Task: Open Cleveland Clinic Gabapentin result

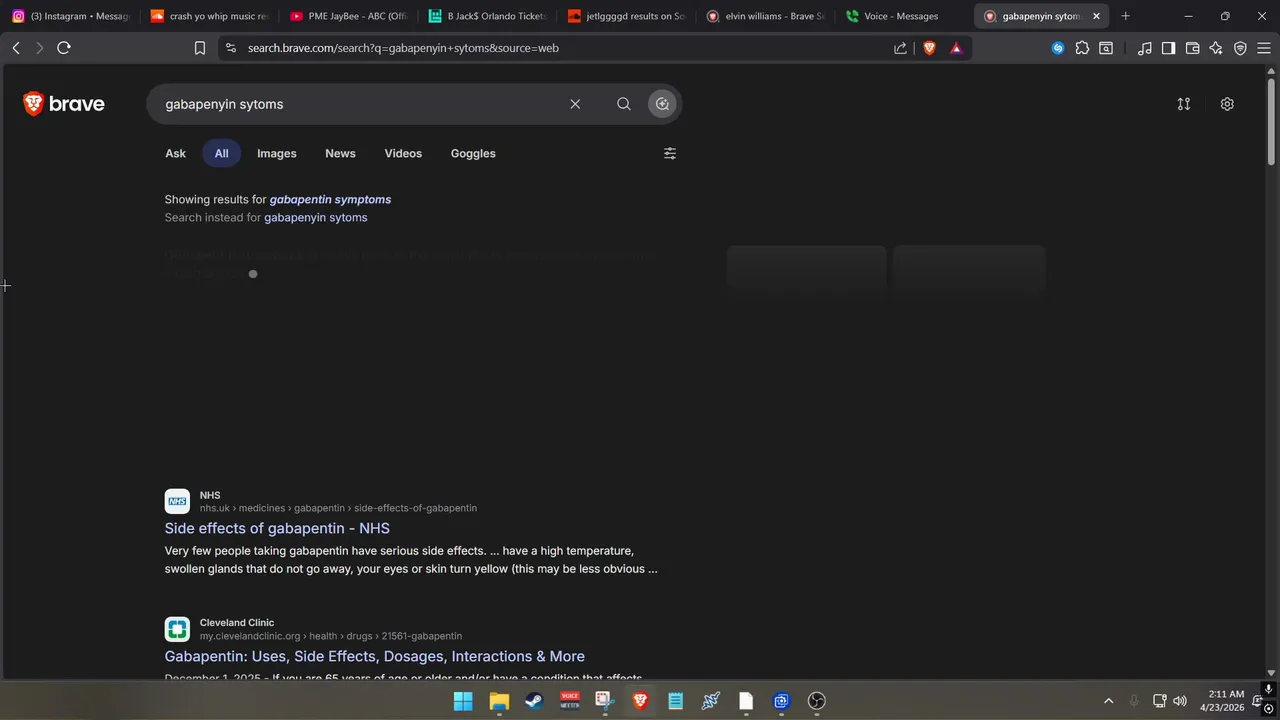Action: coord(375,656)
